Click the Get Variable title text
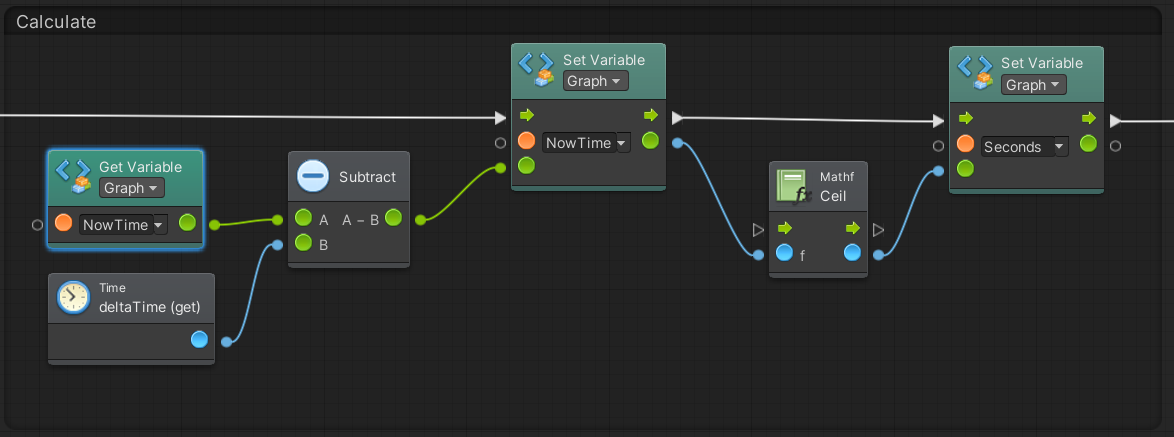Viewport: 1174px width, 437px height. pyautogui.click(x=140, y=167)
